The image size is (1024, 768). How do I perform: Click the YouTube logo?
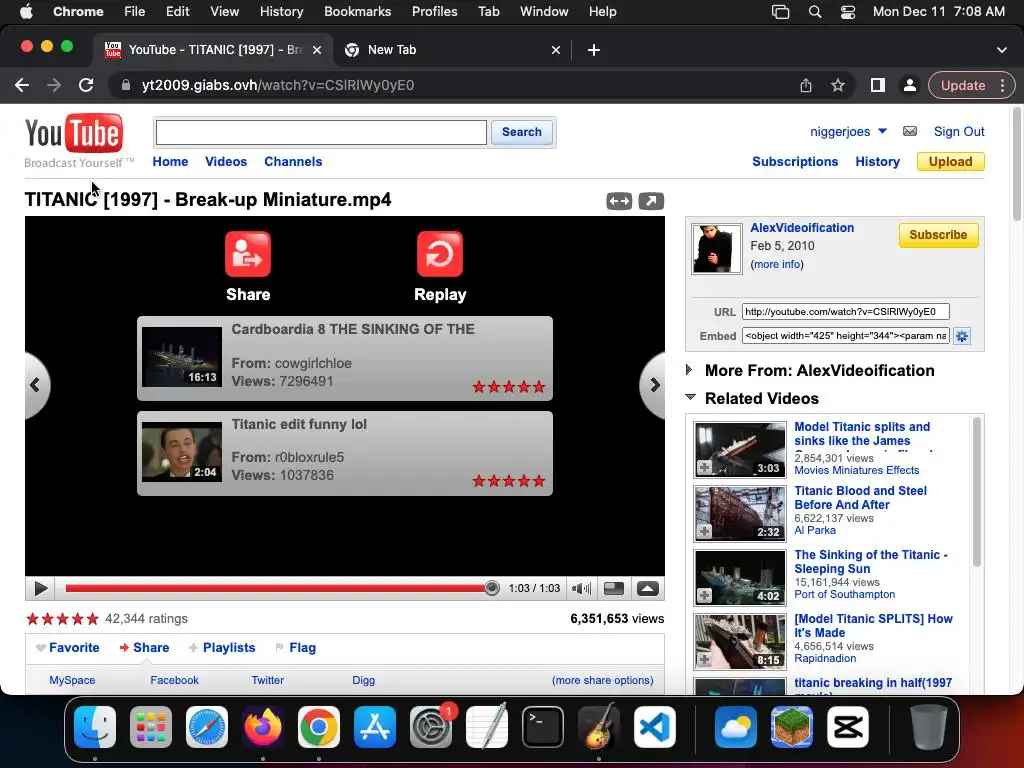[74, 133]
